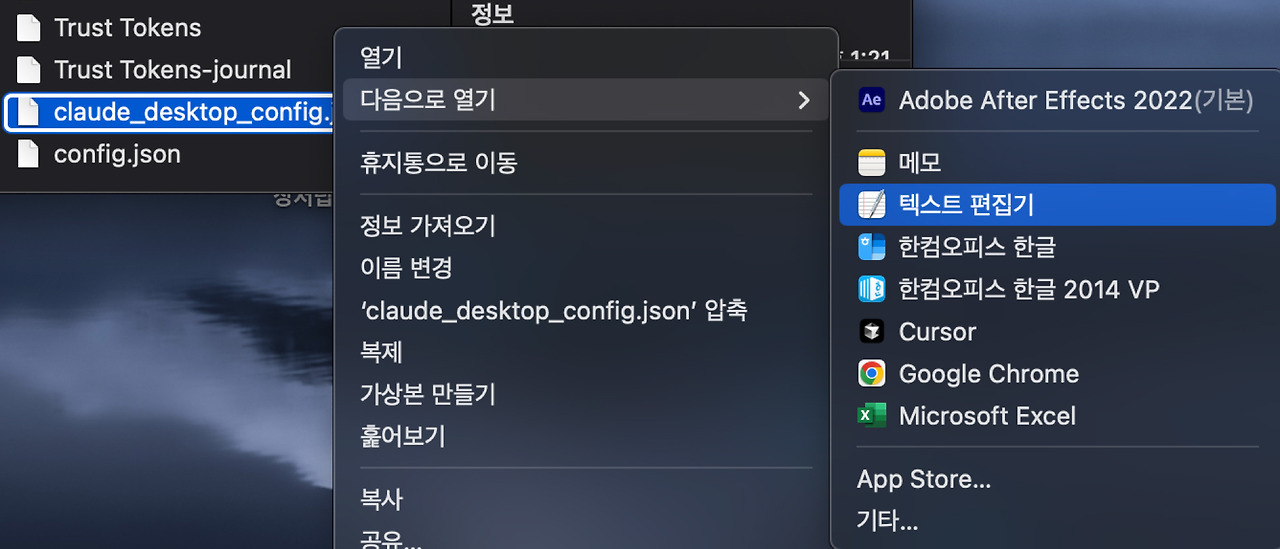The height and width of the screenshot is (549, 1280).
Task: Open file with Cursor
Action: [x=1058, y=332]
